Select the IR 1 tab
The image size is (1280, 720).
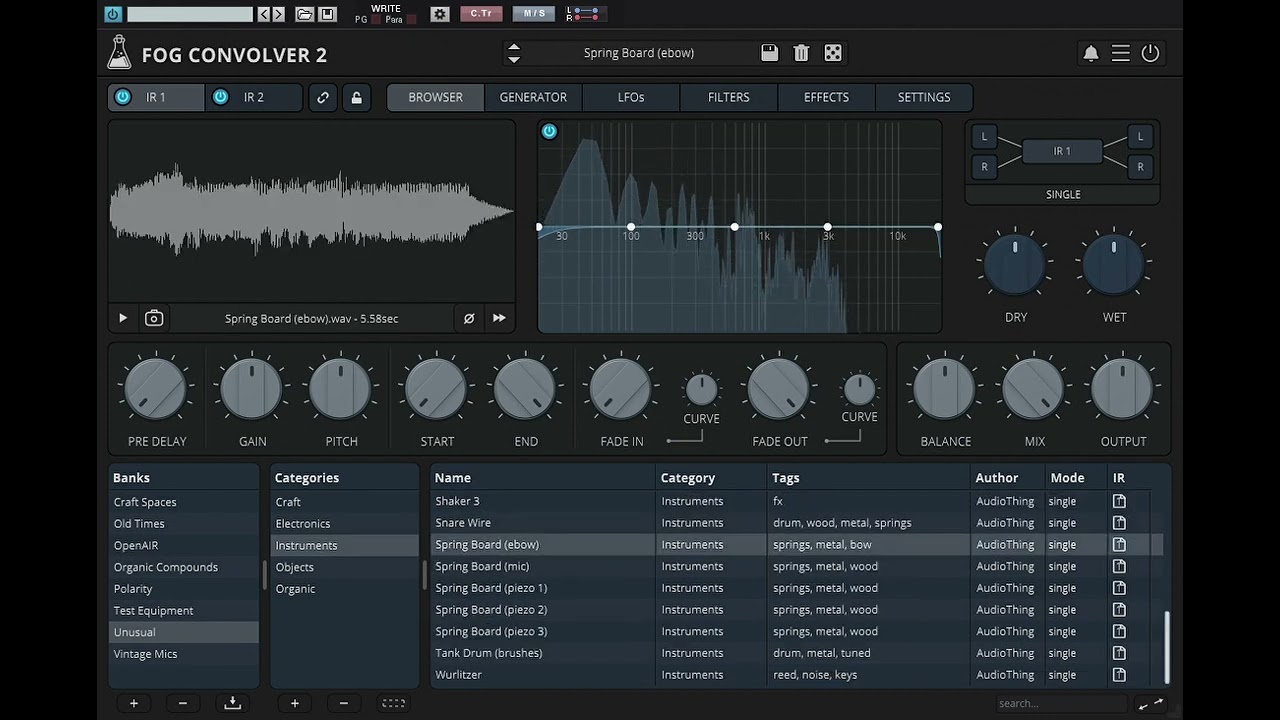(156, 97)
